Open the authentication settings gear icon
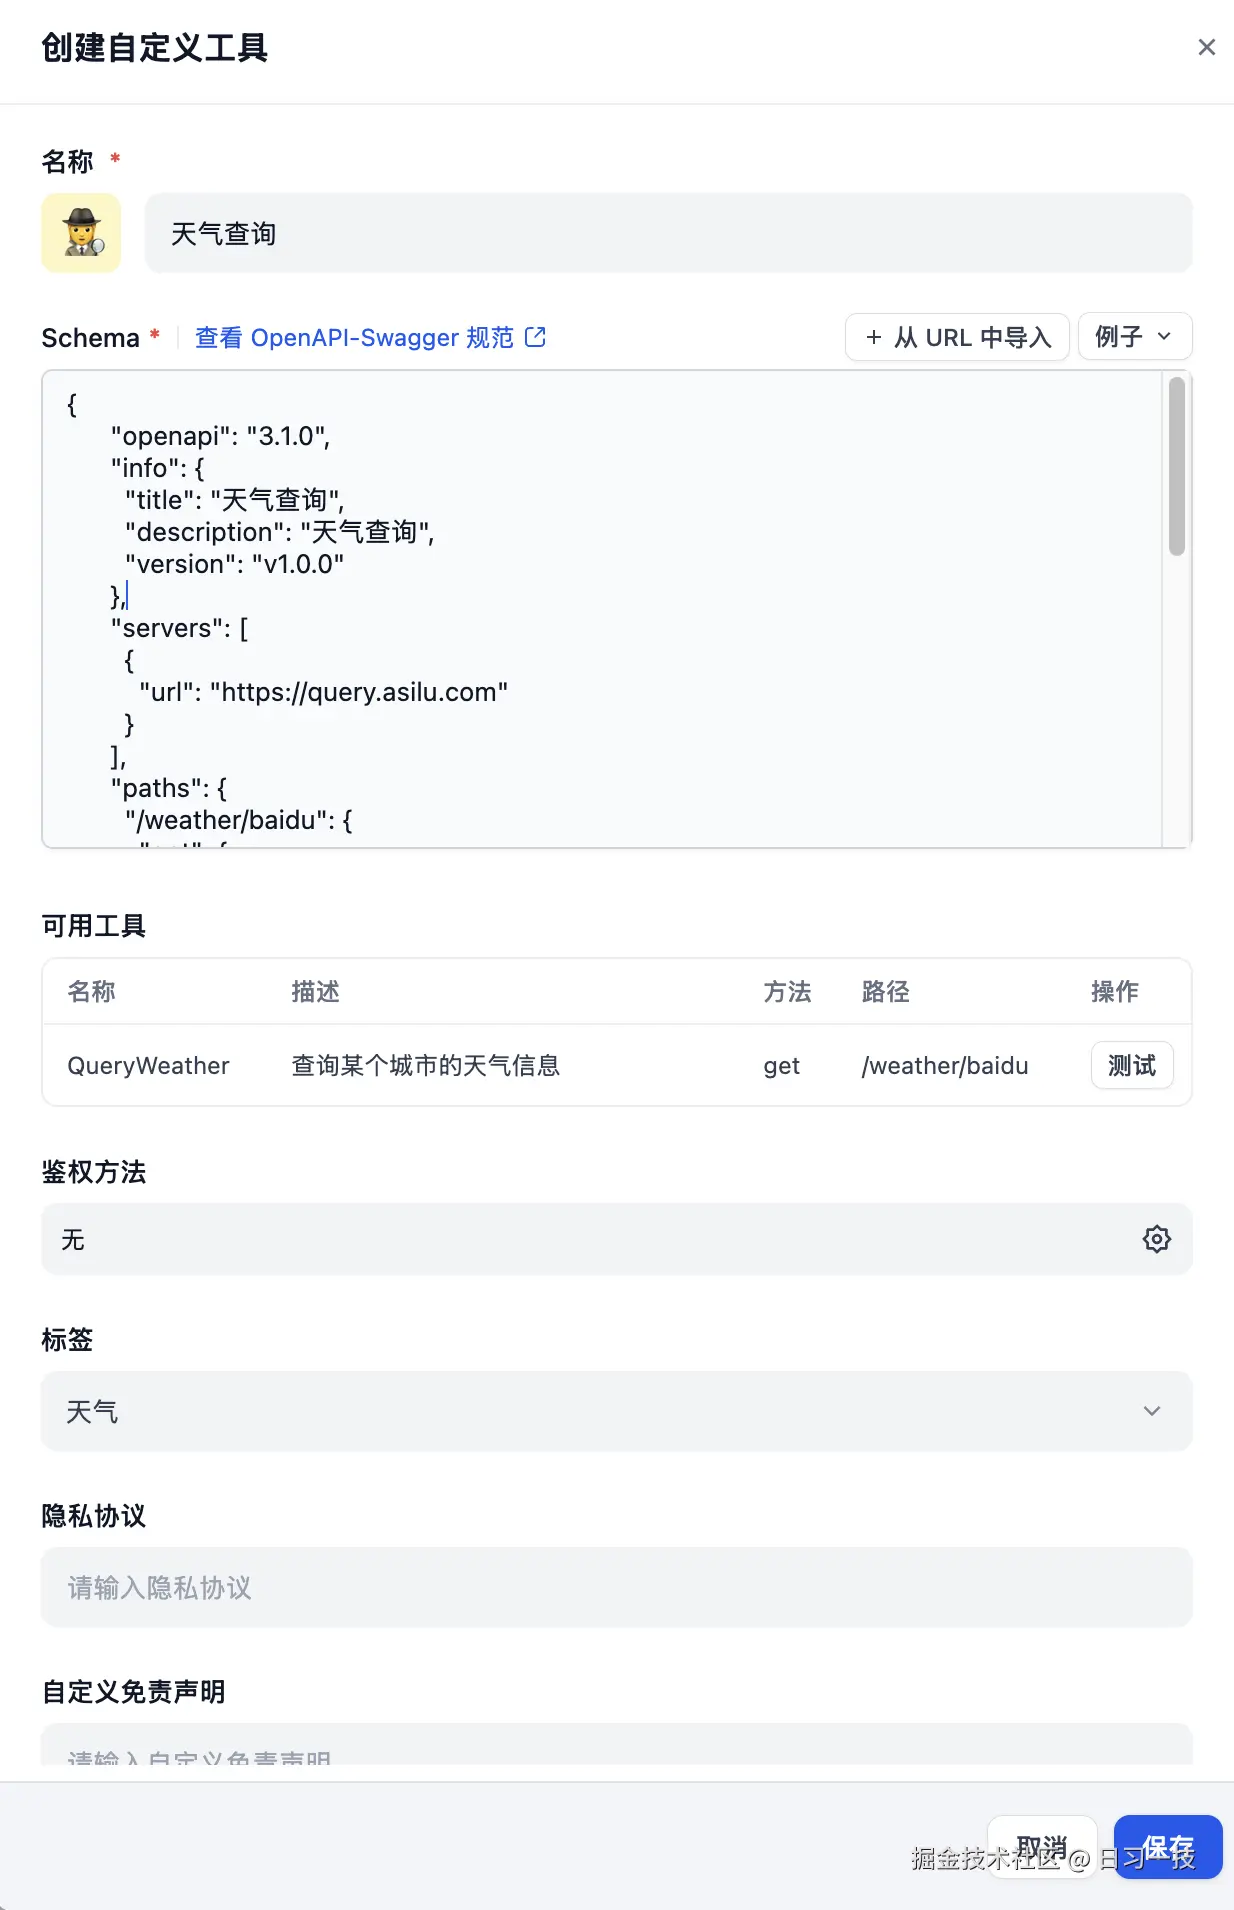Screen dimensions: 1234x1910 (x=1156, y=1239)
